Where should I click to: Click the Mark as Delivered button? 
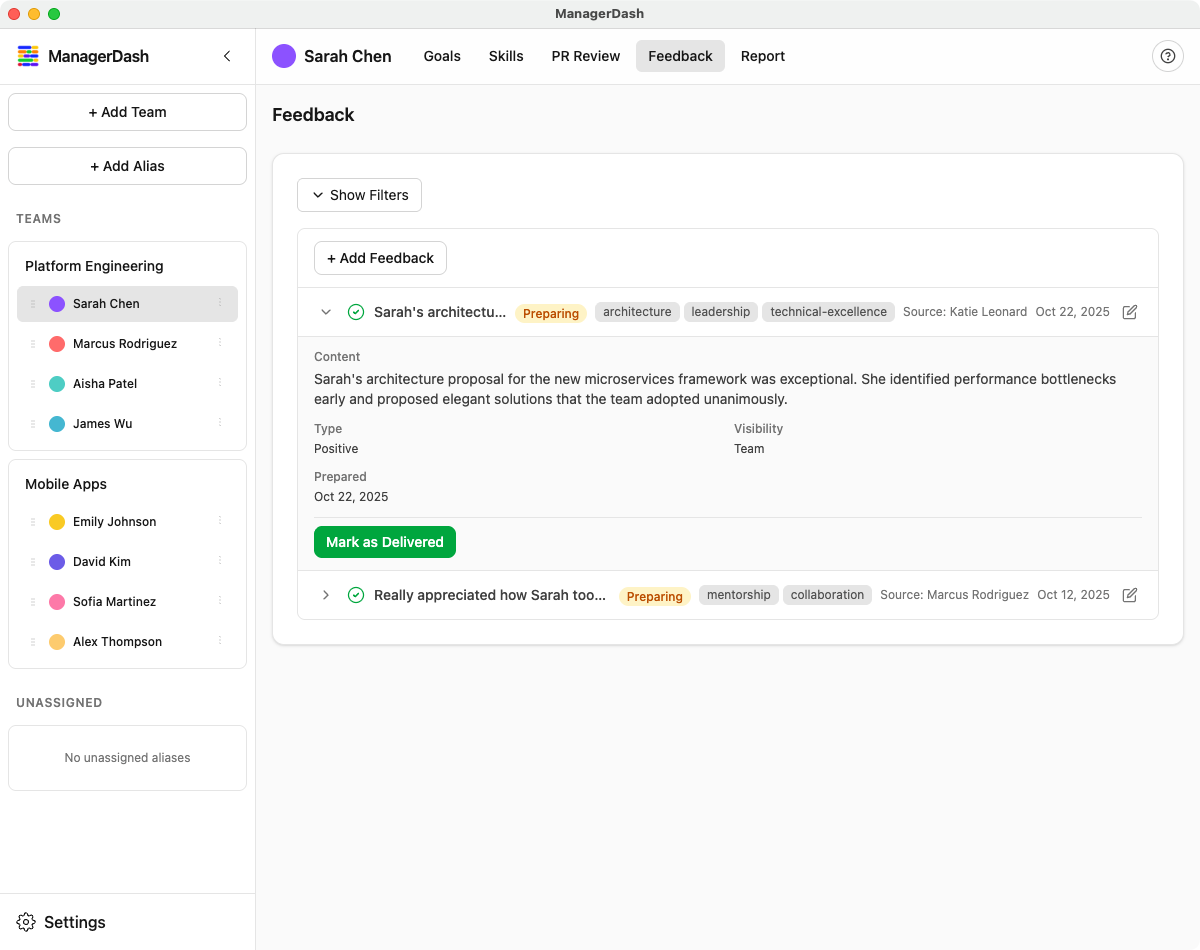coord(384,541)
